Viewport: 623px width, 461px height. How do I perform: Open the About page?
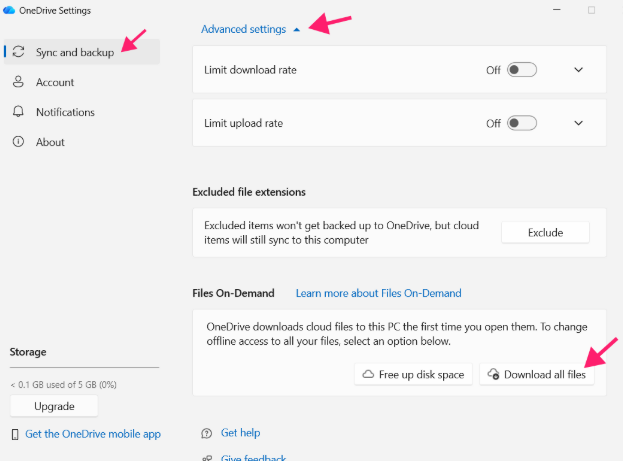pos(82,141)
